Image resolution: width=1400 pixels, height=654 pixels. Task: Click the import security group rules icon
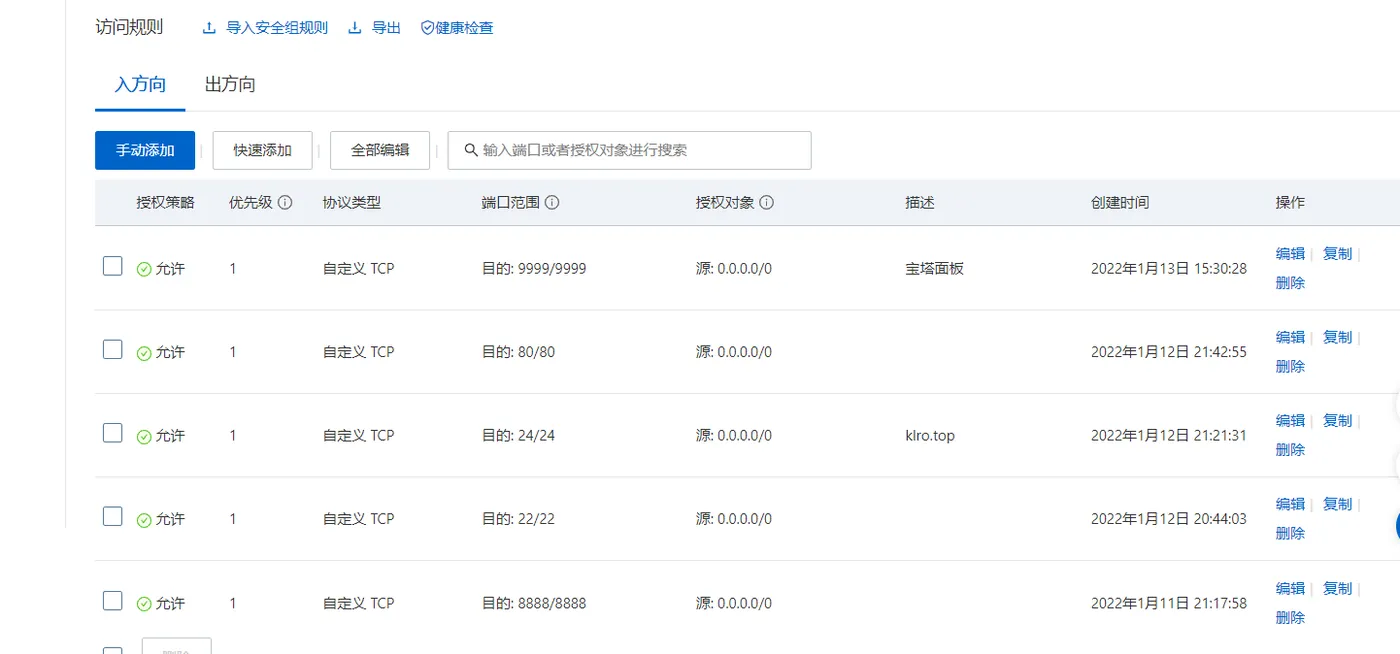(209, 28)
